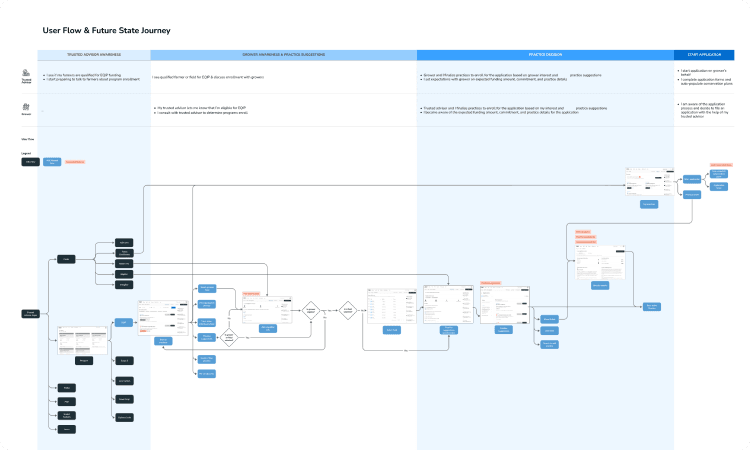Click the 'User Flow' row label
The image size is (750, 450).
pos(27,139)
